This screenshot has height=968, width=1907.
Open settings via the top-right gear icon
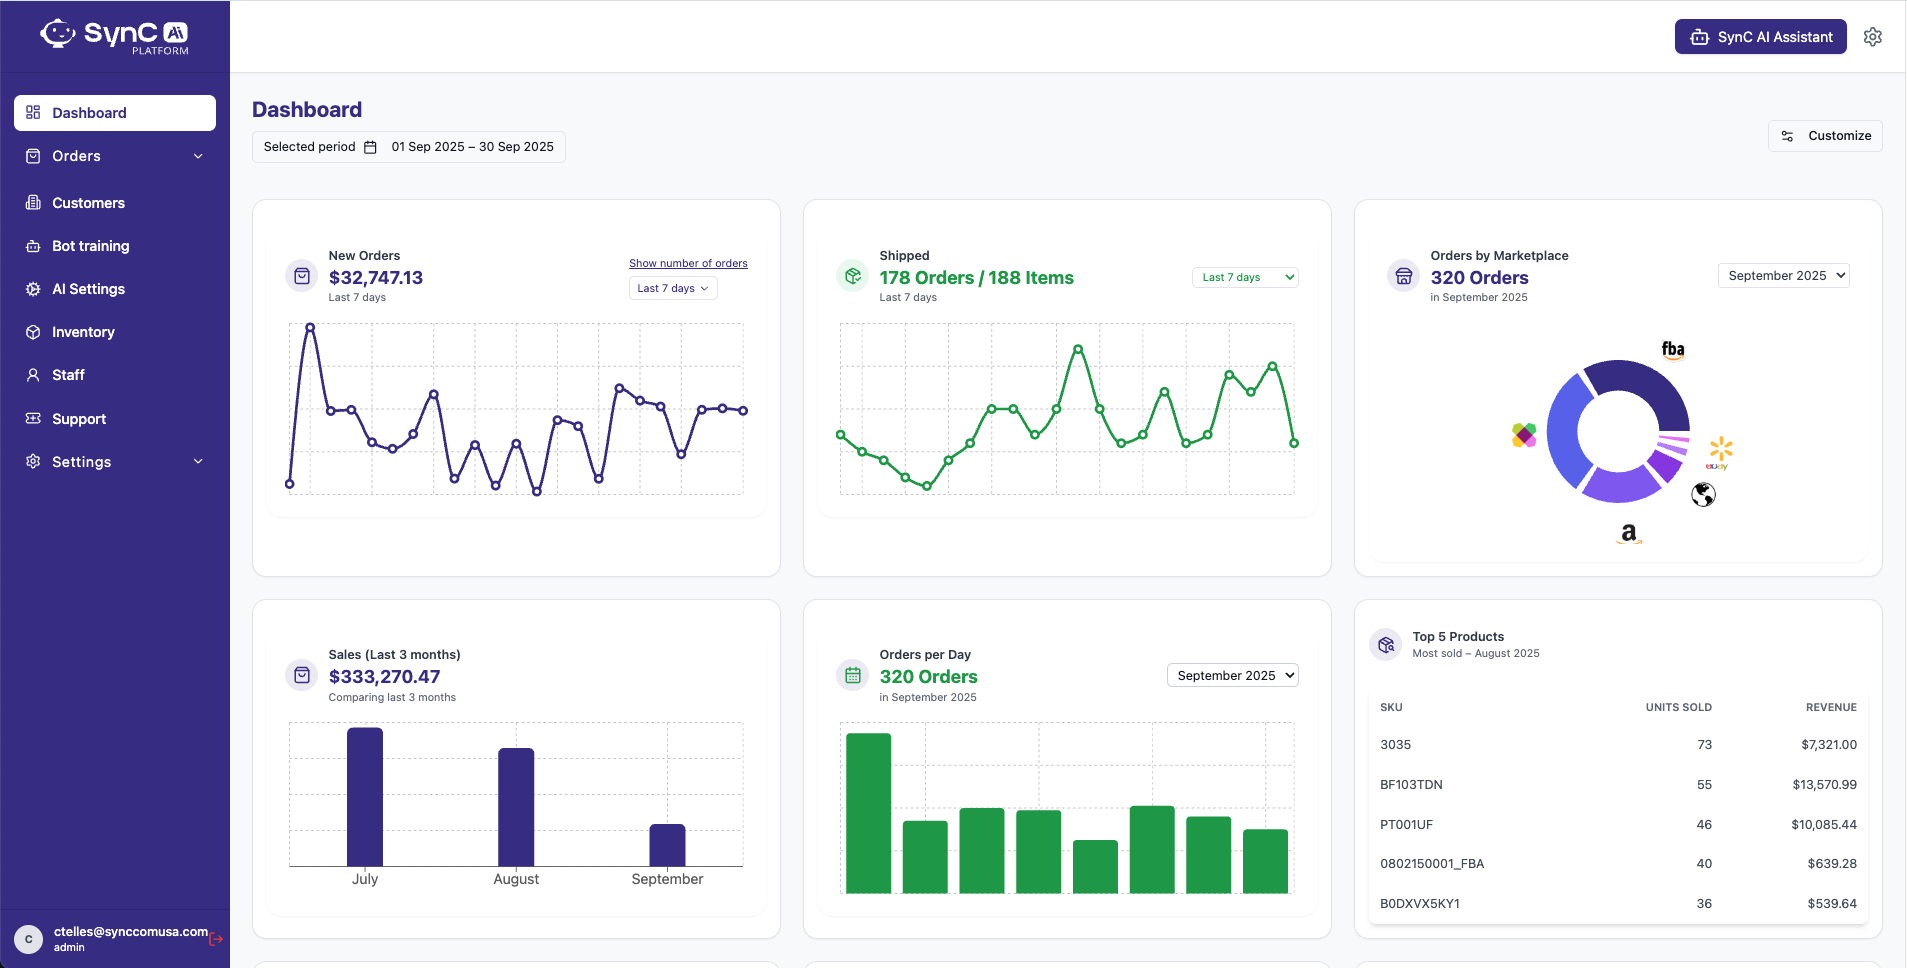tap(1873, 36)
